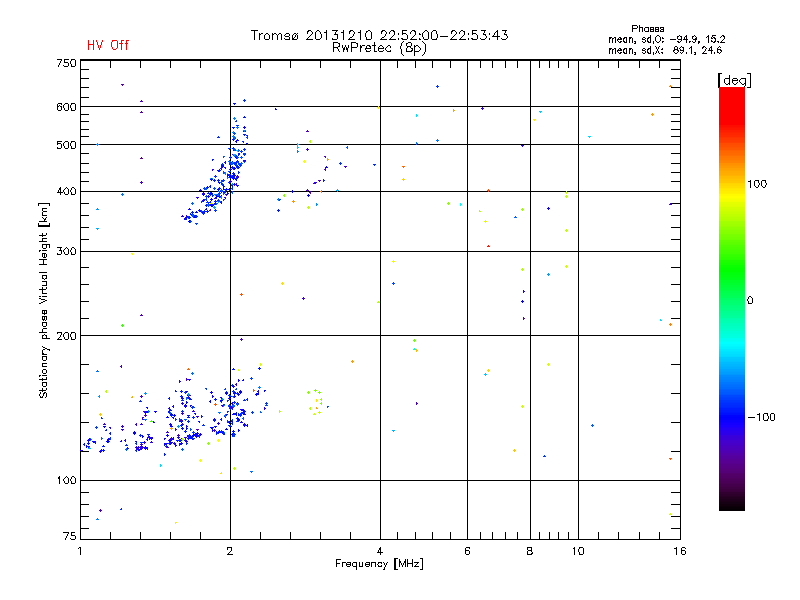Click the y-axis tick label "600"
The image size is (800, 600).
[x=66, y=107]
